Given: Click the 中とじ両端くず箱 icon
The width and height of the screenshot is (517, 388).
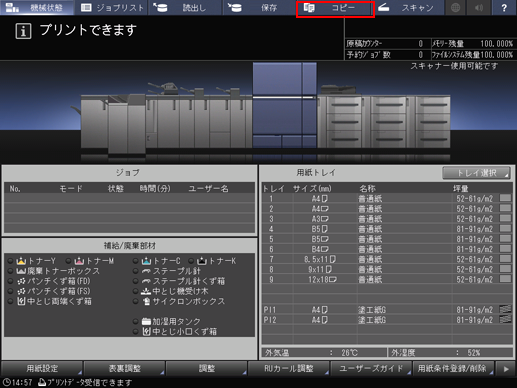Looking at the screenshot, I should (21, 301).
